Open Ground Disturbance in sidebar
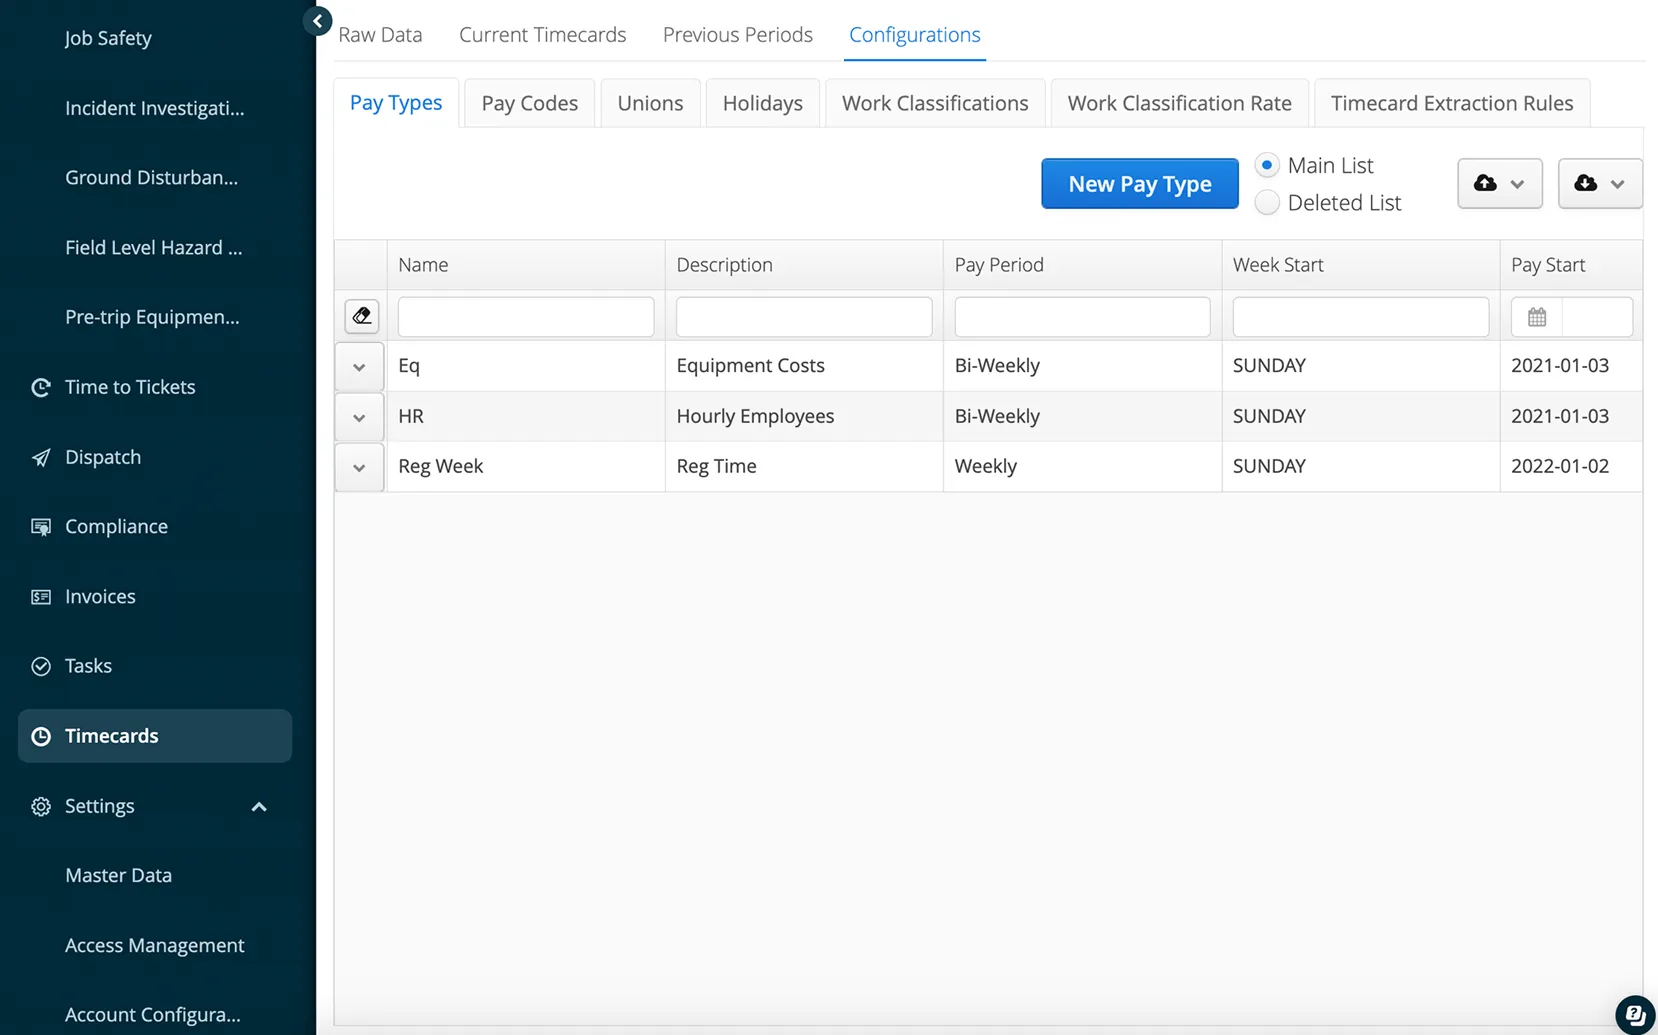The width and height of the screenshot is (1658, 1035). (x=151, y=177)
